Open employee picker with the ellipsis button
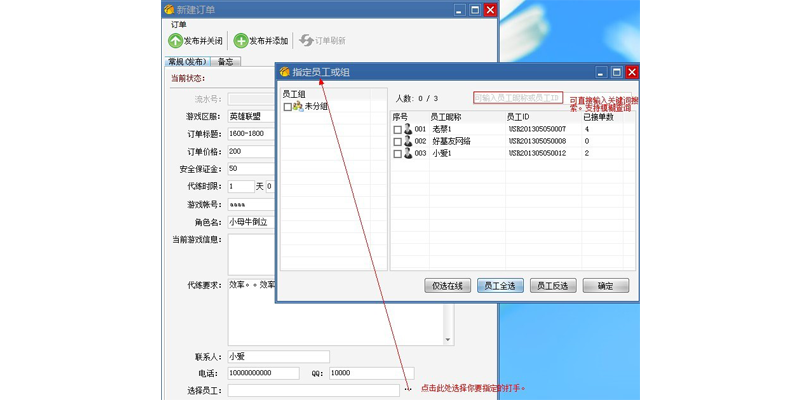 [407, 390]
